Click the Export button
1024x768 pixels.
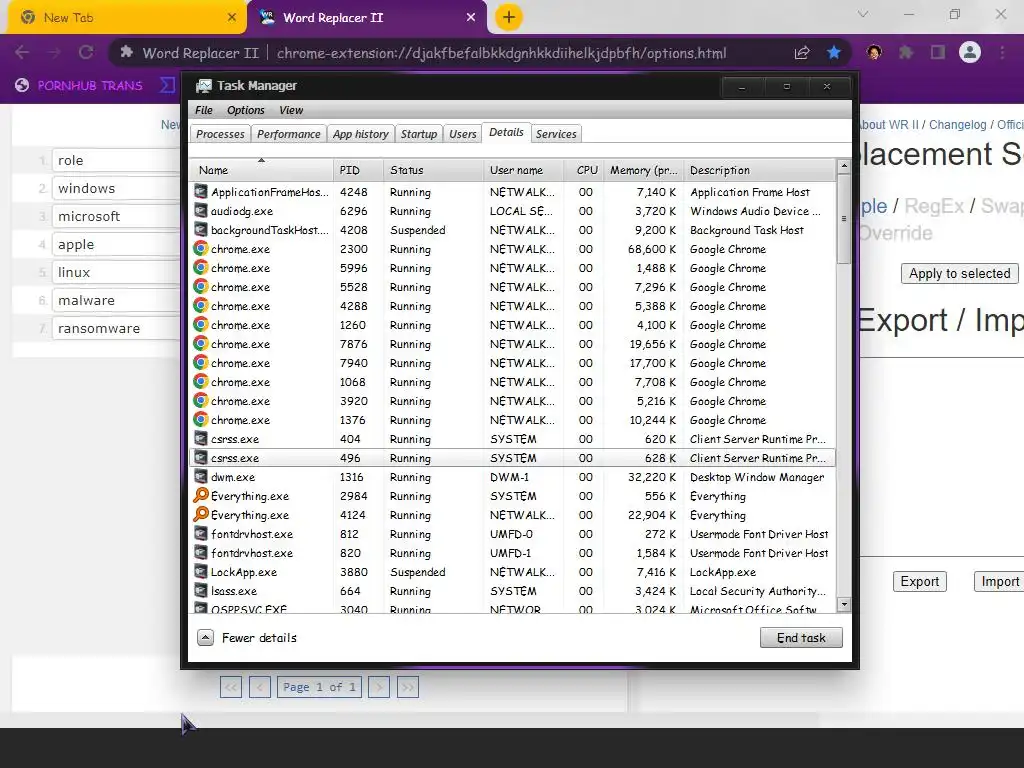pyautogui.click(x=920, y=581)
